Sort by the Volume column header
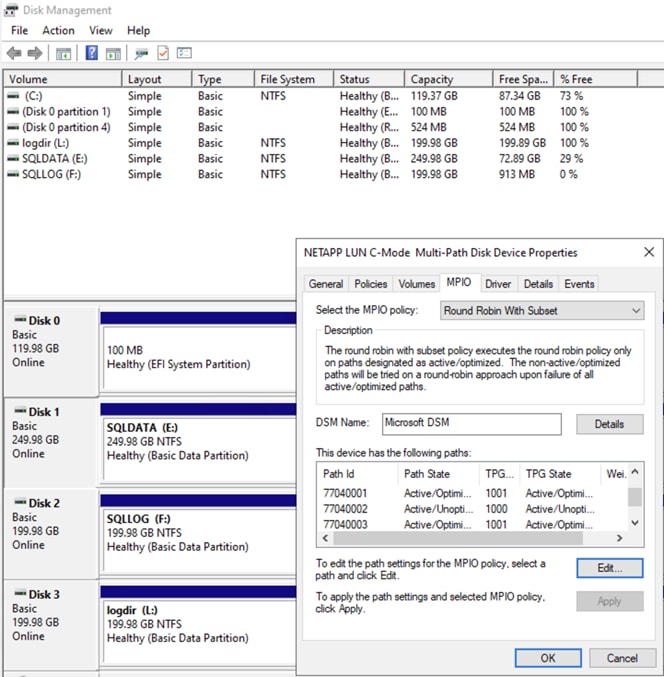The height and width of the screenshot is (677, 664). click(63, 79)
